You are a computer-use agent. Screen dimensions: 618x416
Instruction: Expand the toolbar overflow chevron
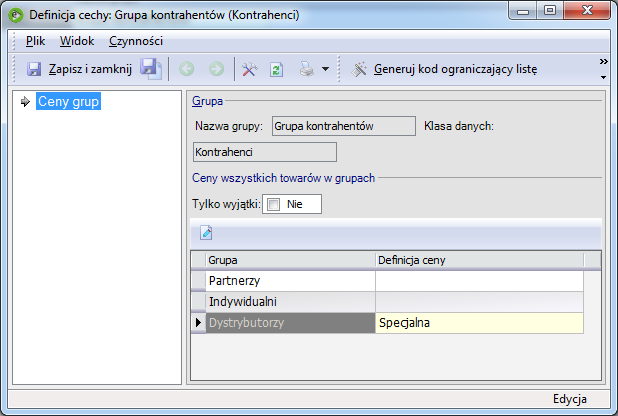pyautogui.click(x=603, y=61)
